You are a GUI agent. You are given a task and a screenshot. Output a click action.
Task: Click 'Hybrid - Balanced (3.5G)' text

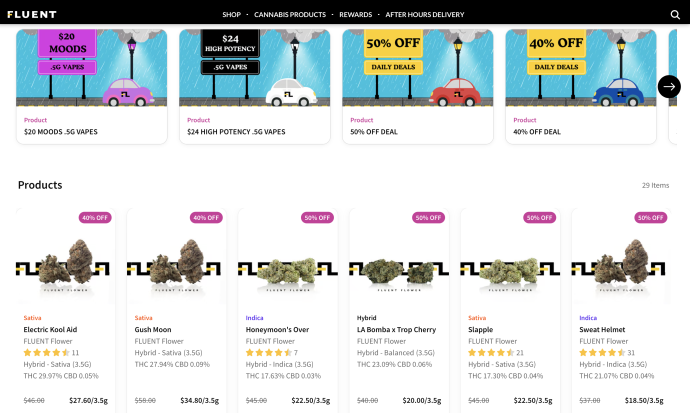tap(396, 353)
